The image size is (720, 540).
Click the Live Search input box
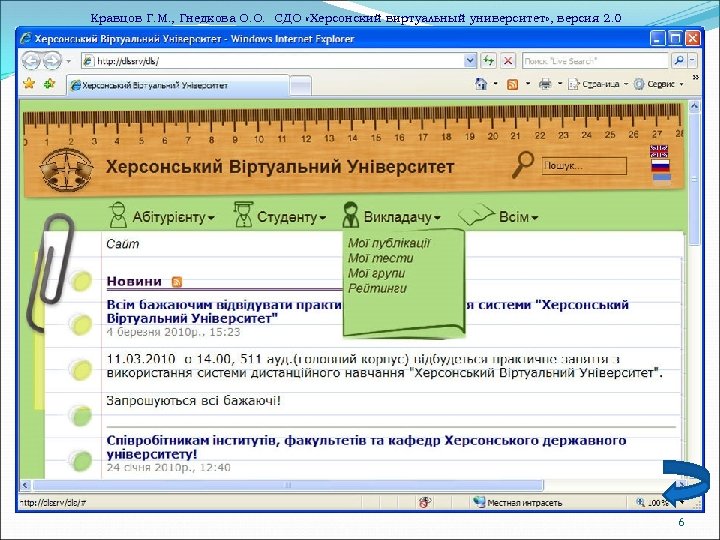(x=595, y=61)
